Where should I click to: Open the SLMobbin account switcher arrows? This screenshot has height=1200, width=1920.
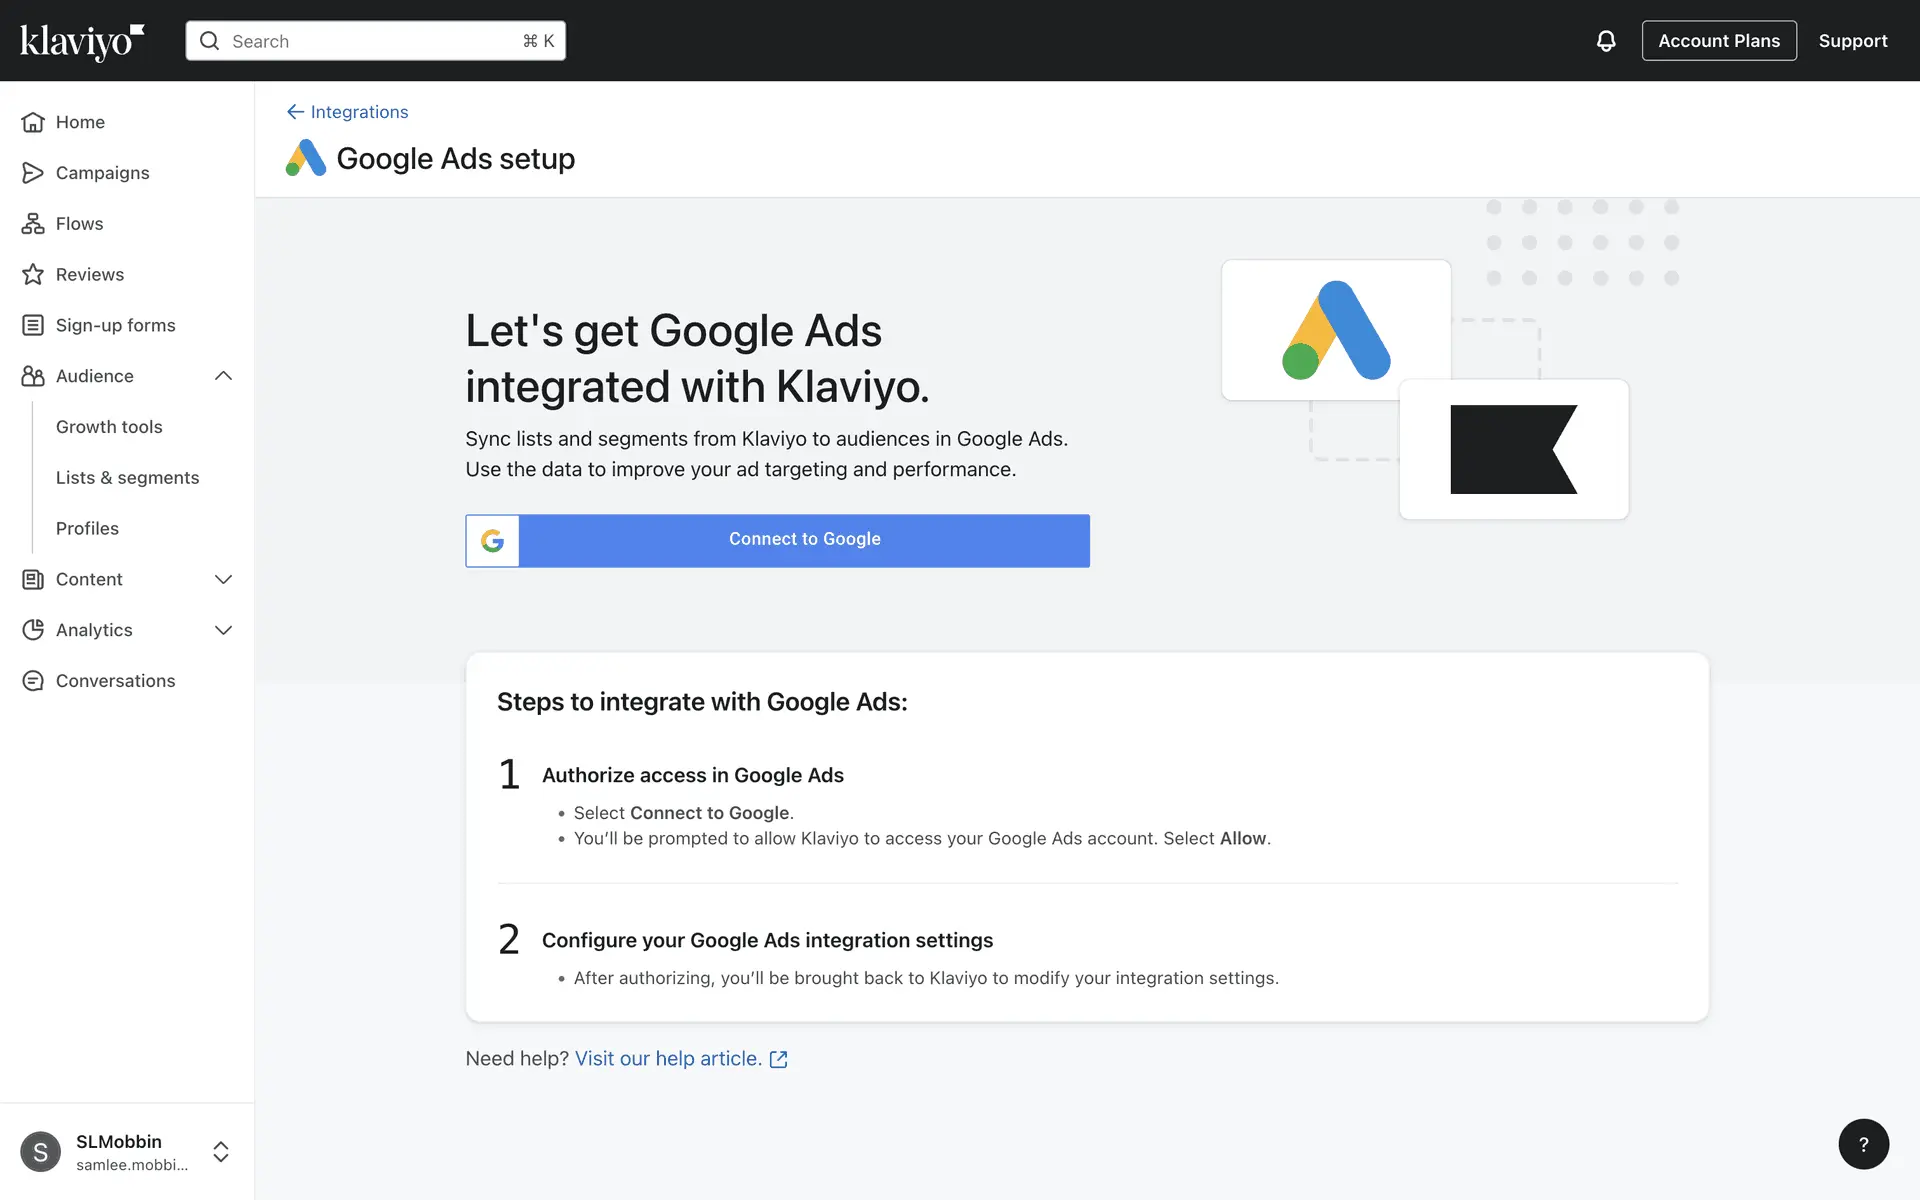click(221, 1152)
